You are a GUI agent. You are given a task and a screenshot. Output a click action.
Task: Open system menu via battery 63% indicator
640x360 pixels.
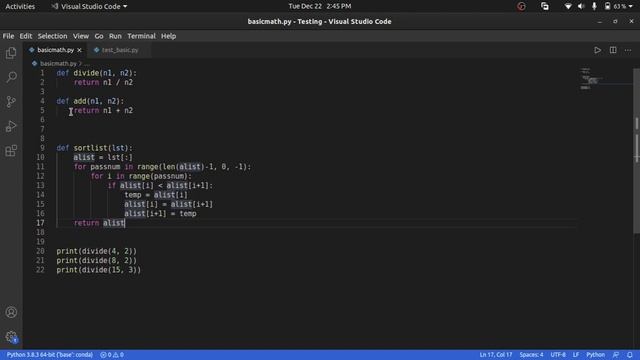pos(618,6)
